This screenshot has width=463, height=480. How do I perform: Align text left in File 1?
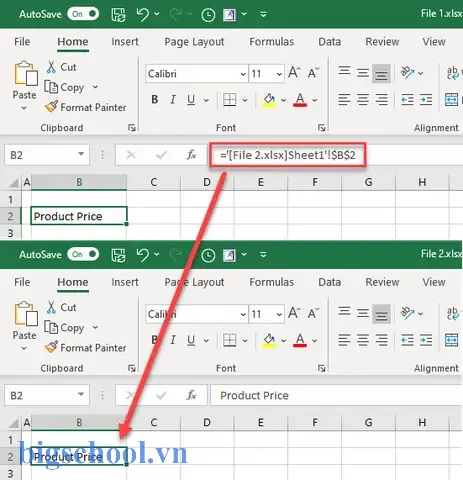click(344, 100)
